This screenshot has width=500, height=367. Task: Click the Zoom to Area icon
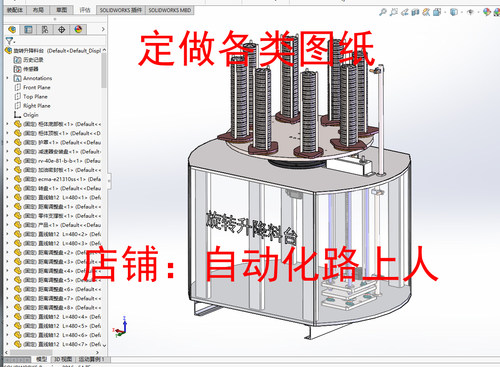[394, 12]
